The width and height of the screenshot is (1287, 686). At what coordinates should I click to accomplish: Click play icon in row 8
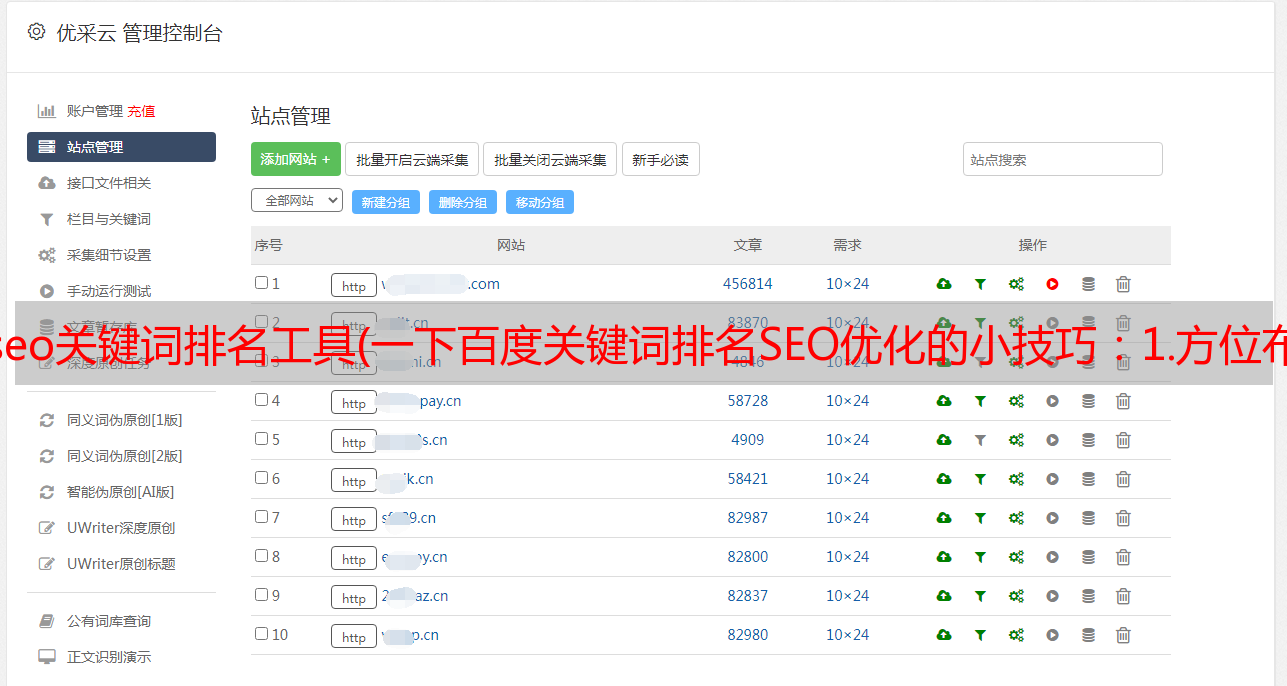click(x=1052, y=557)
